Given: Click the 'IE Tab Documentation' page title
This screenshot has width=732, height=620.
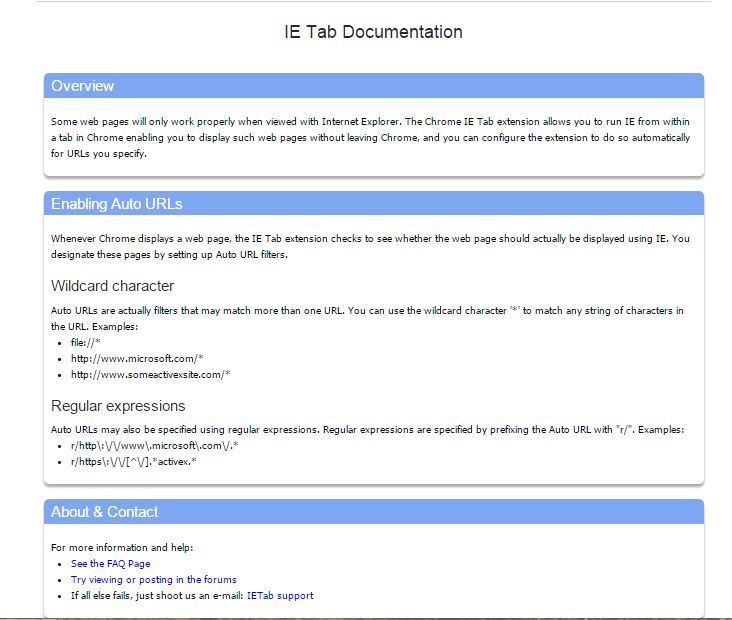Looking at the screenshot, I should tap(373, 32).
